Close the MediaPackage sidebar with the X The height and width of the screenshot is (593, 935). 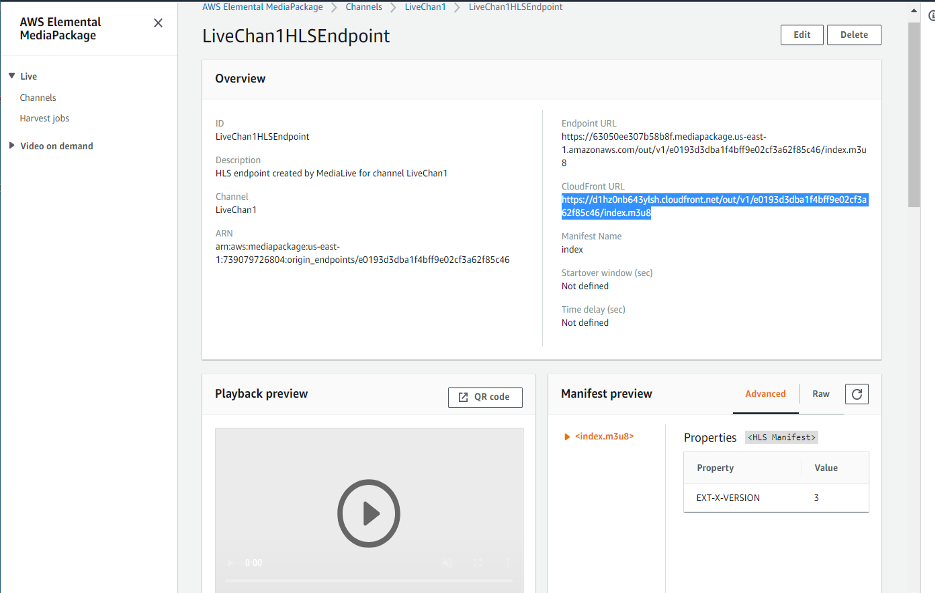157,23
